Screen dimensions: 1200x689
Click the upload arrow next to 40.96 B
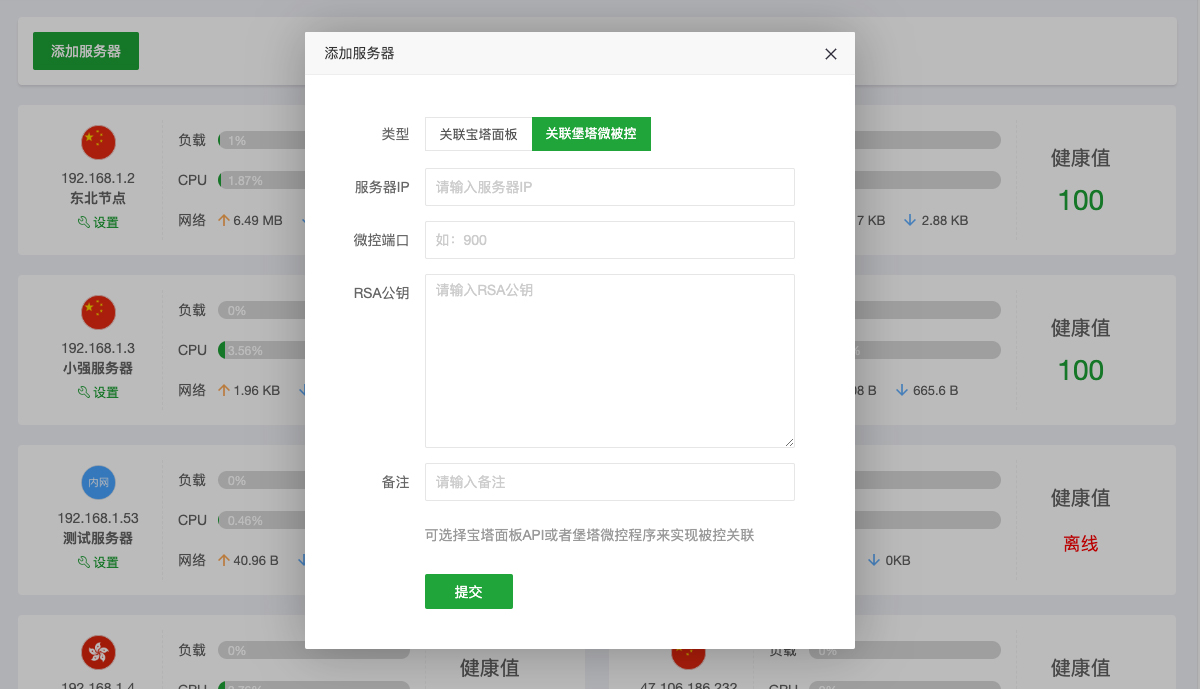(x=224, y=560)
